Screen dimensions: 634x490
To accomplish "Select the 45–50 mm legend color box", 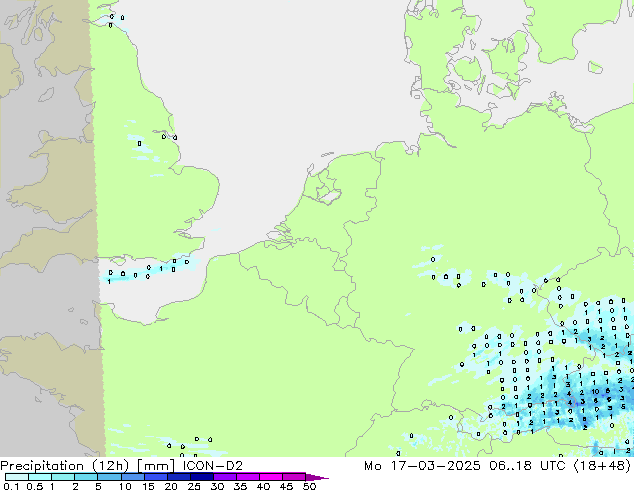I will (294, 477).
